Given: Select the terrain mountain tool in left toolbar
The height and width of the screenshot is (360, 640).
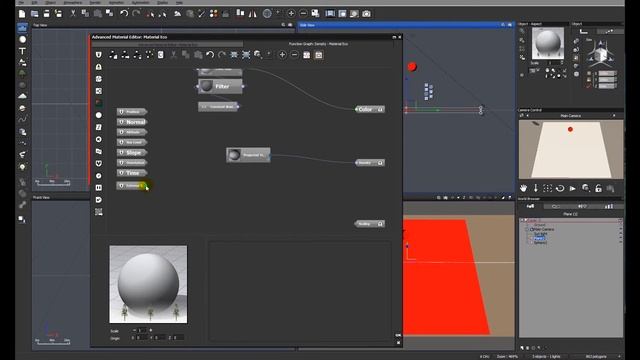Looking at the screenshot, I should pos(22,96).
